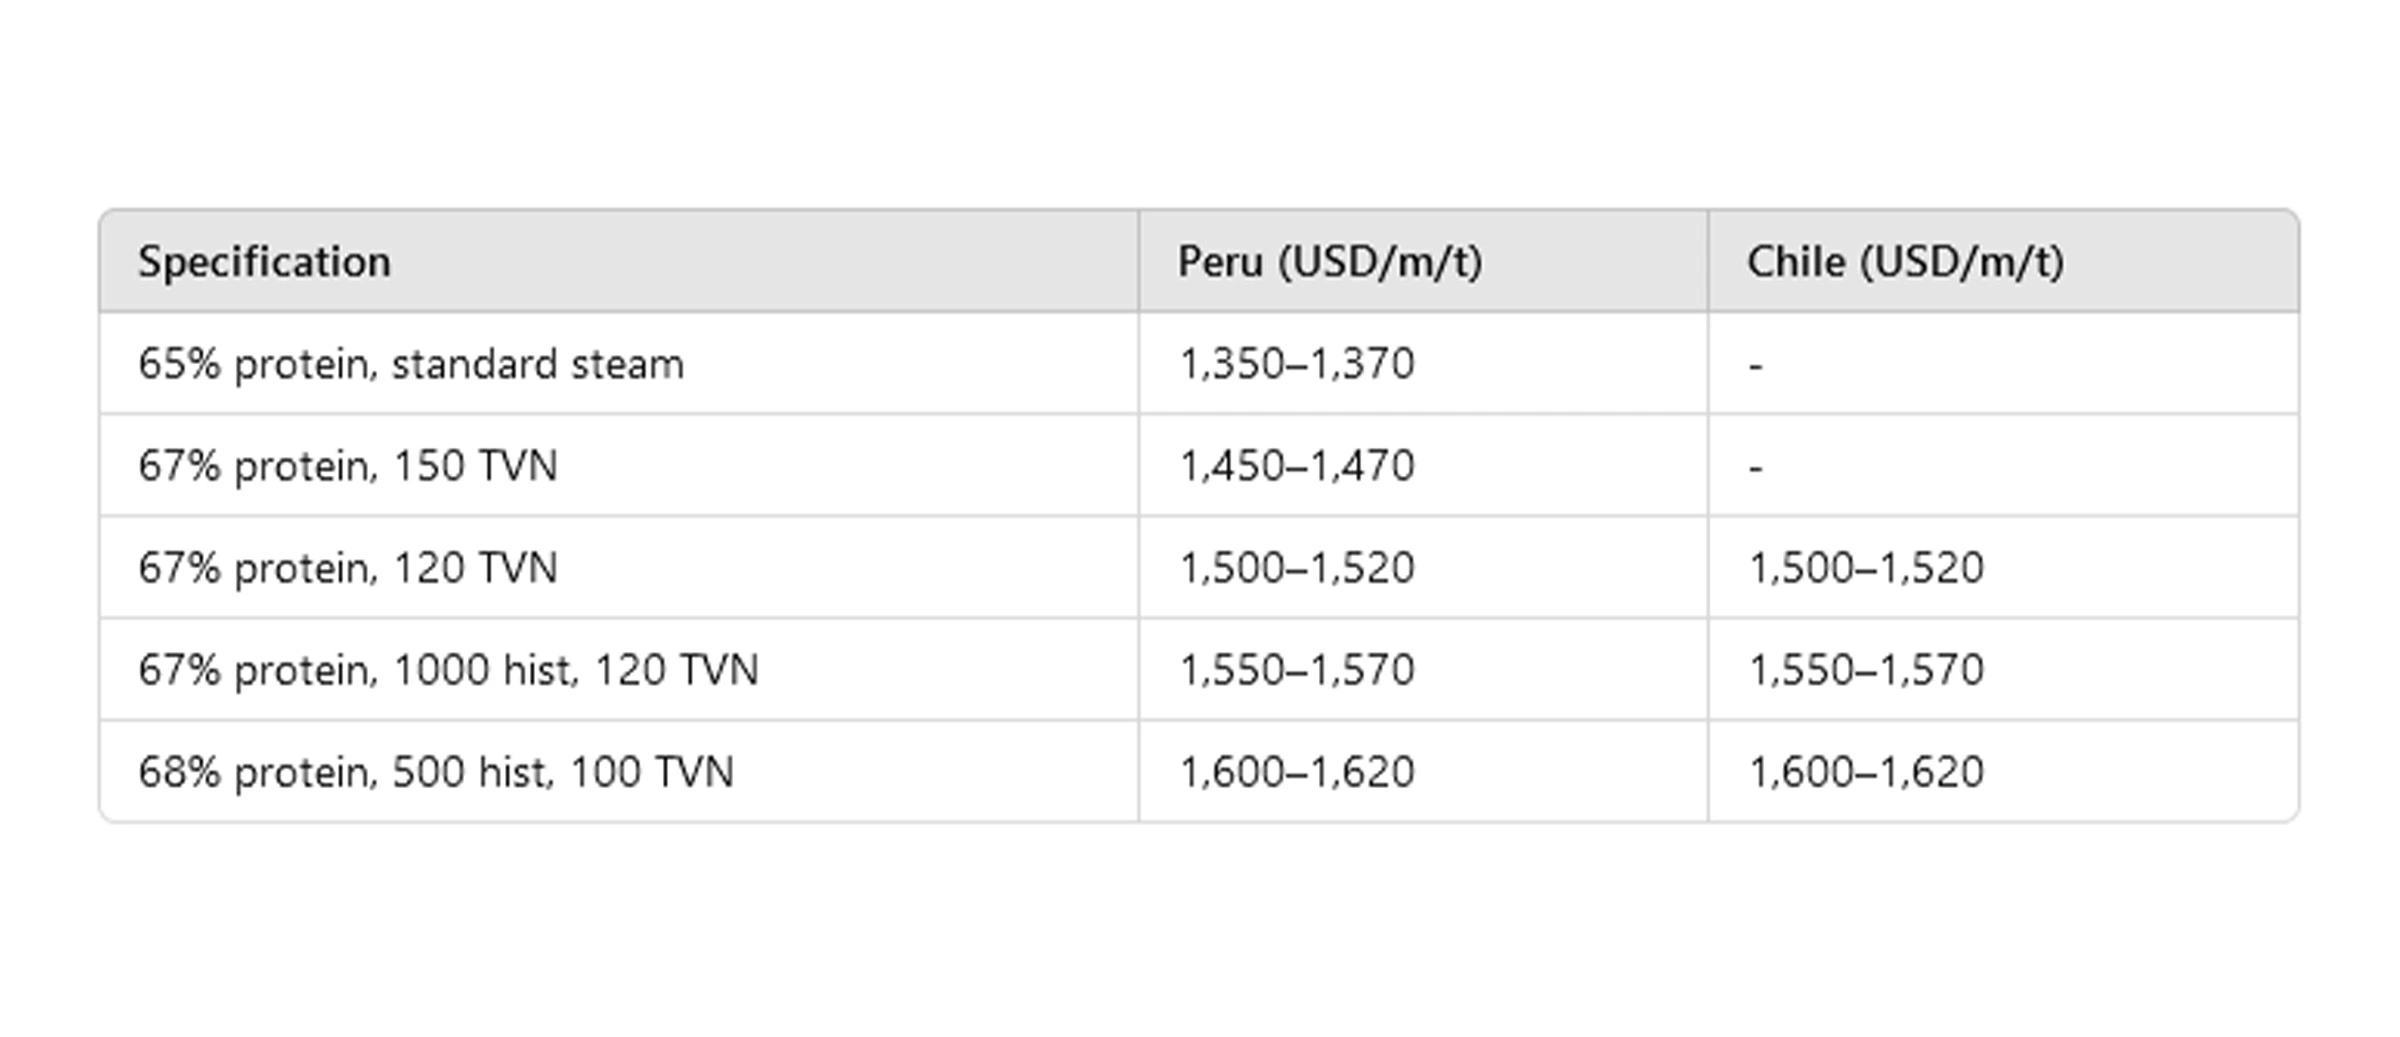Click the 65% protein, standard steam cell

click(410, 364)
